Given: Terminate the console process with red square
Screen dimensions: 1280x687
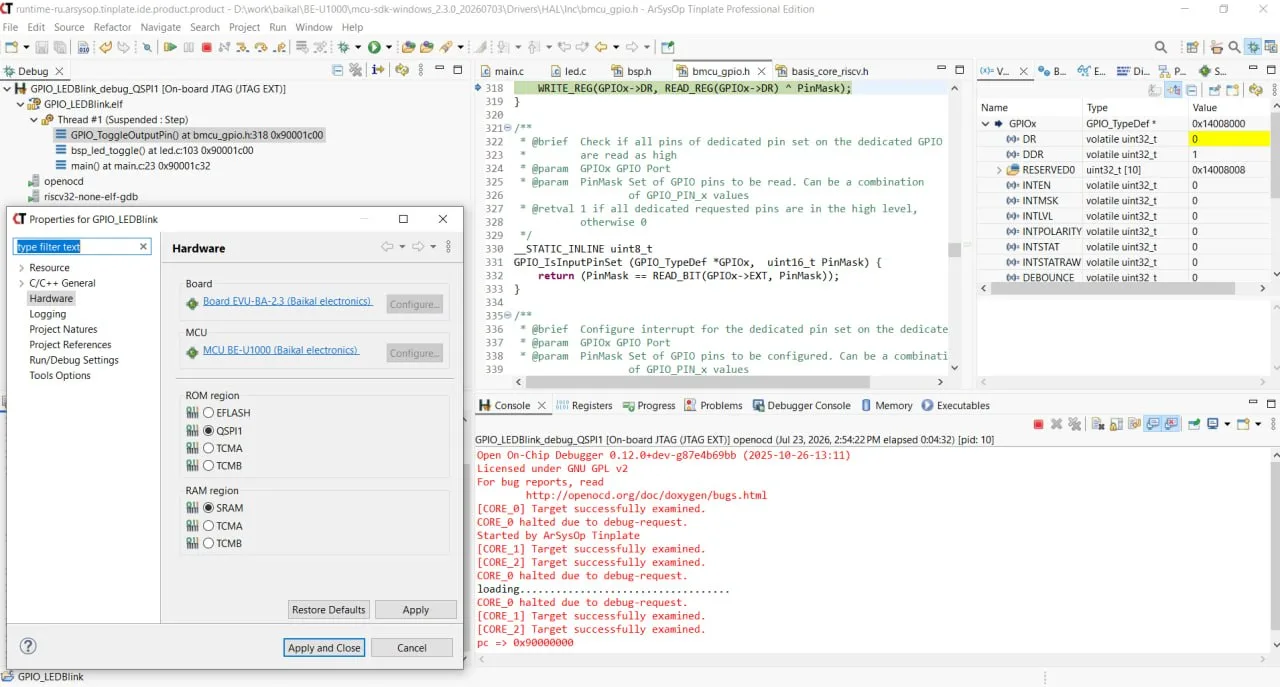Looking at the screenshot, I should tap(1038, 424).
